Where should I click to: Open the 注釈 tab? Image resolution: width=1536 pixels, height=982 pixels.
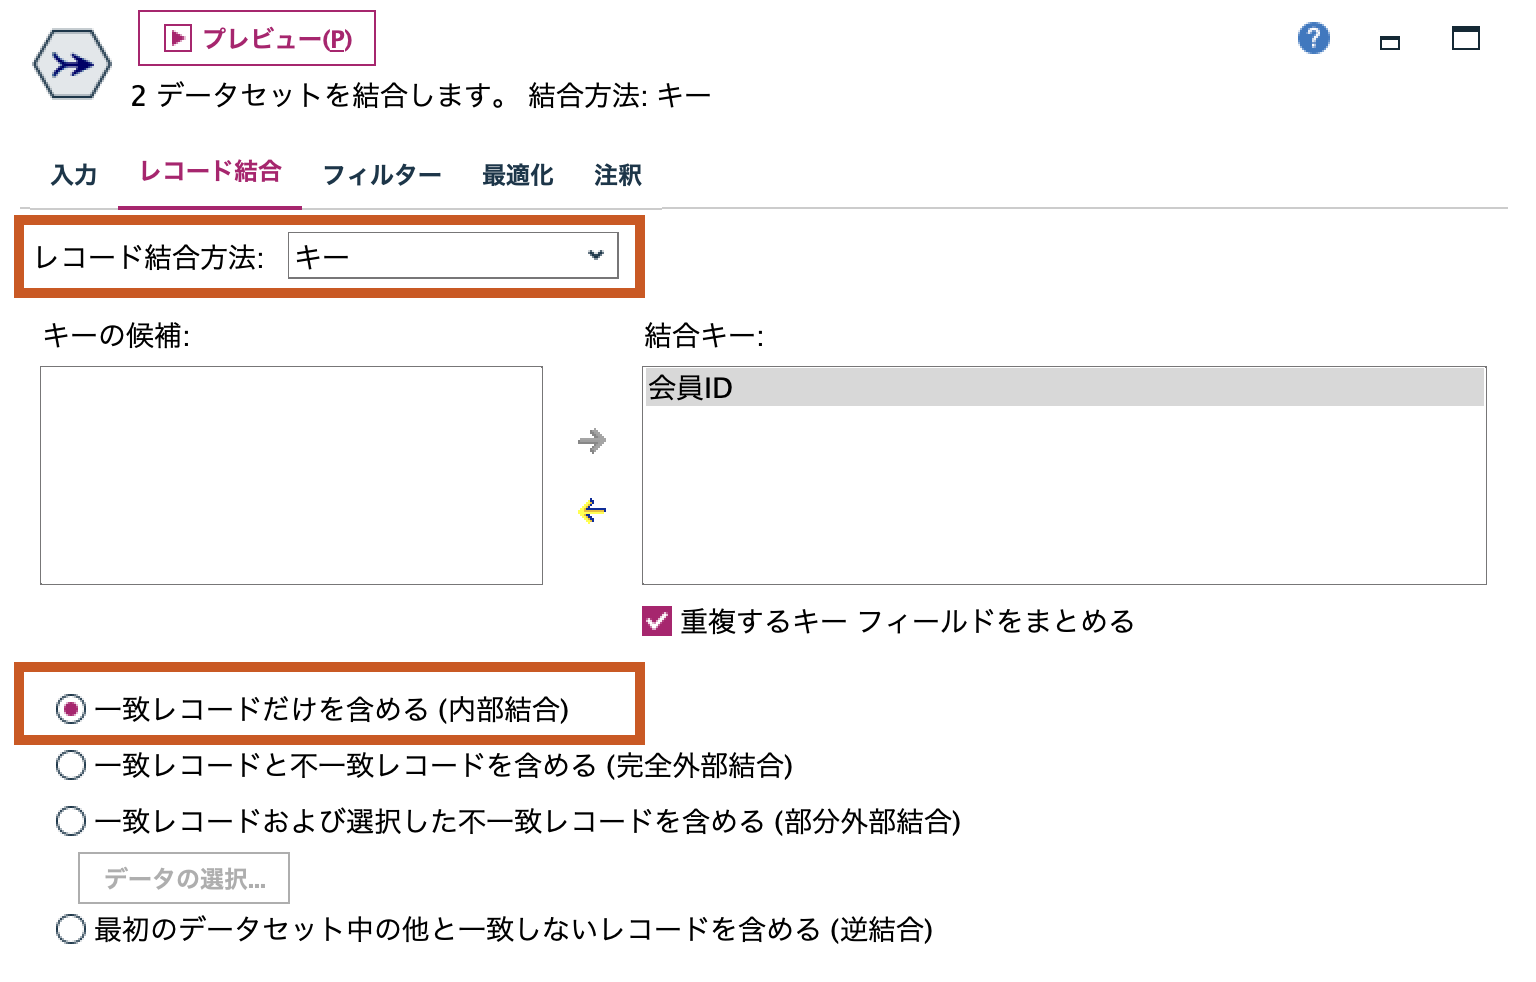(x=617, y=174)
